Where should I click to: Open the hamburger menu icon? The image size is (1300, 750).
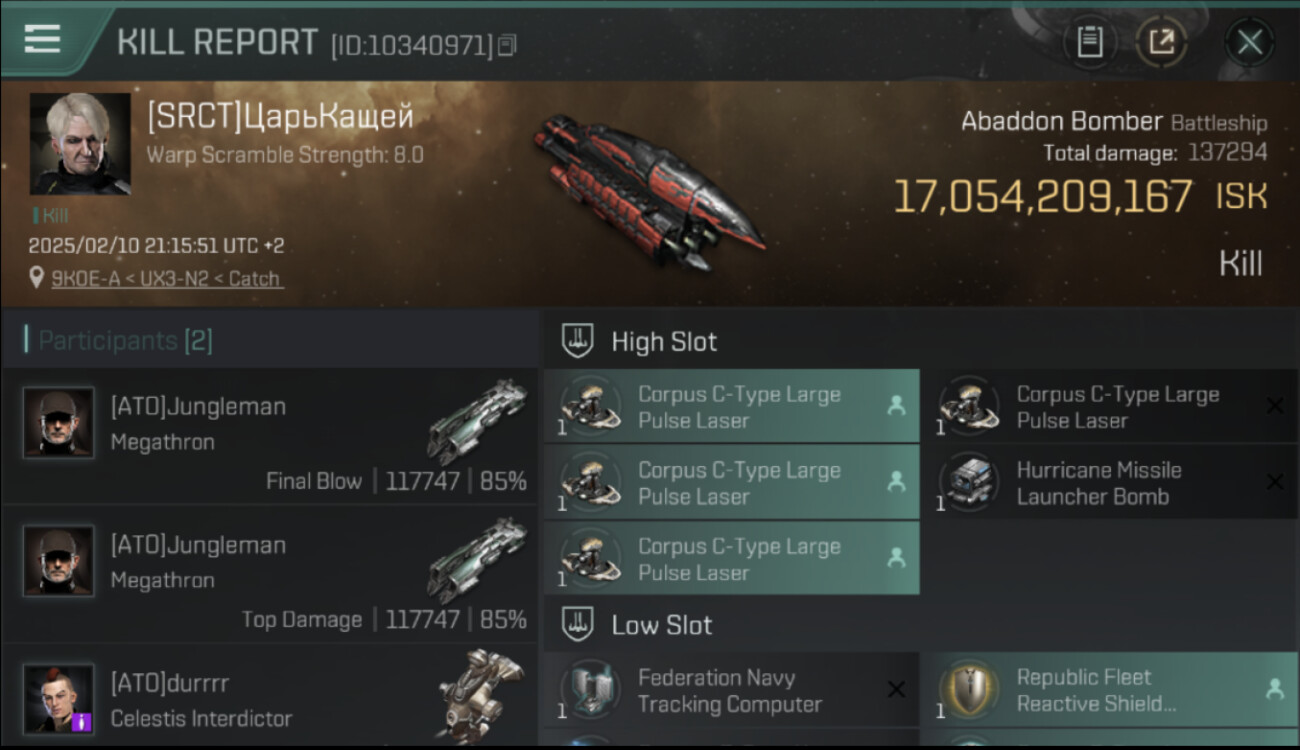pyautogui.click(x=42, y=39)
